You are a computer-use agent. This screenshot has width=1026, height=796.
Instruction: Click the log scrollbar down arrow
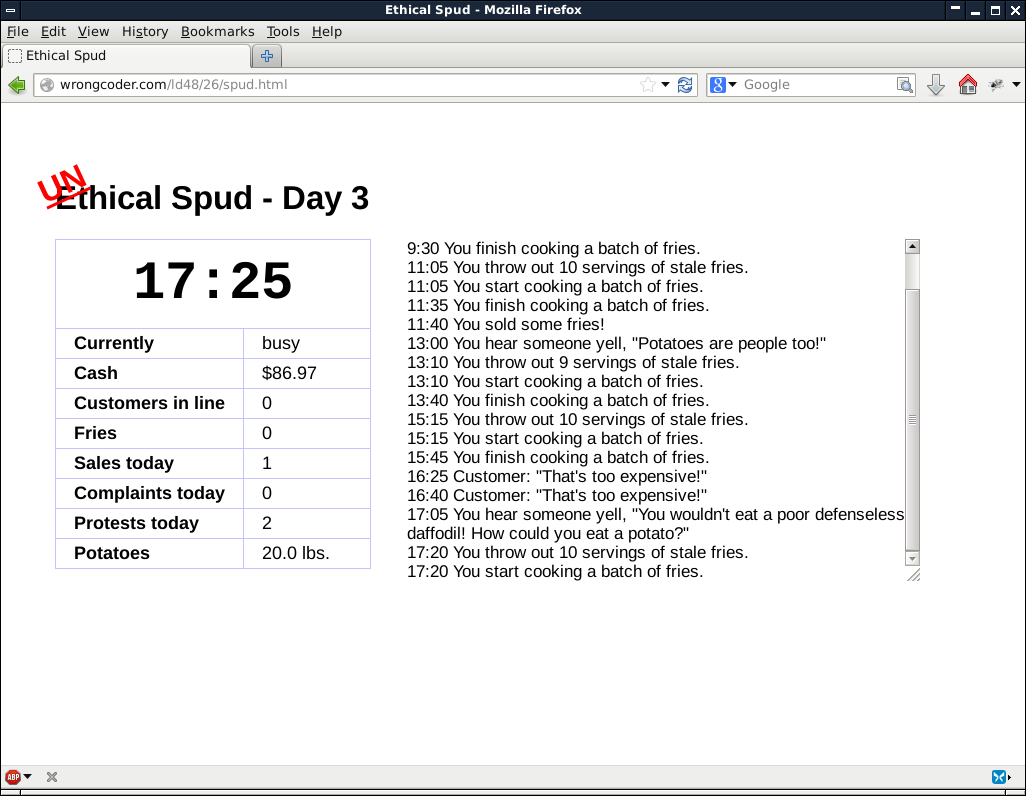tap(912, 558)
